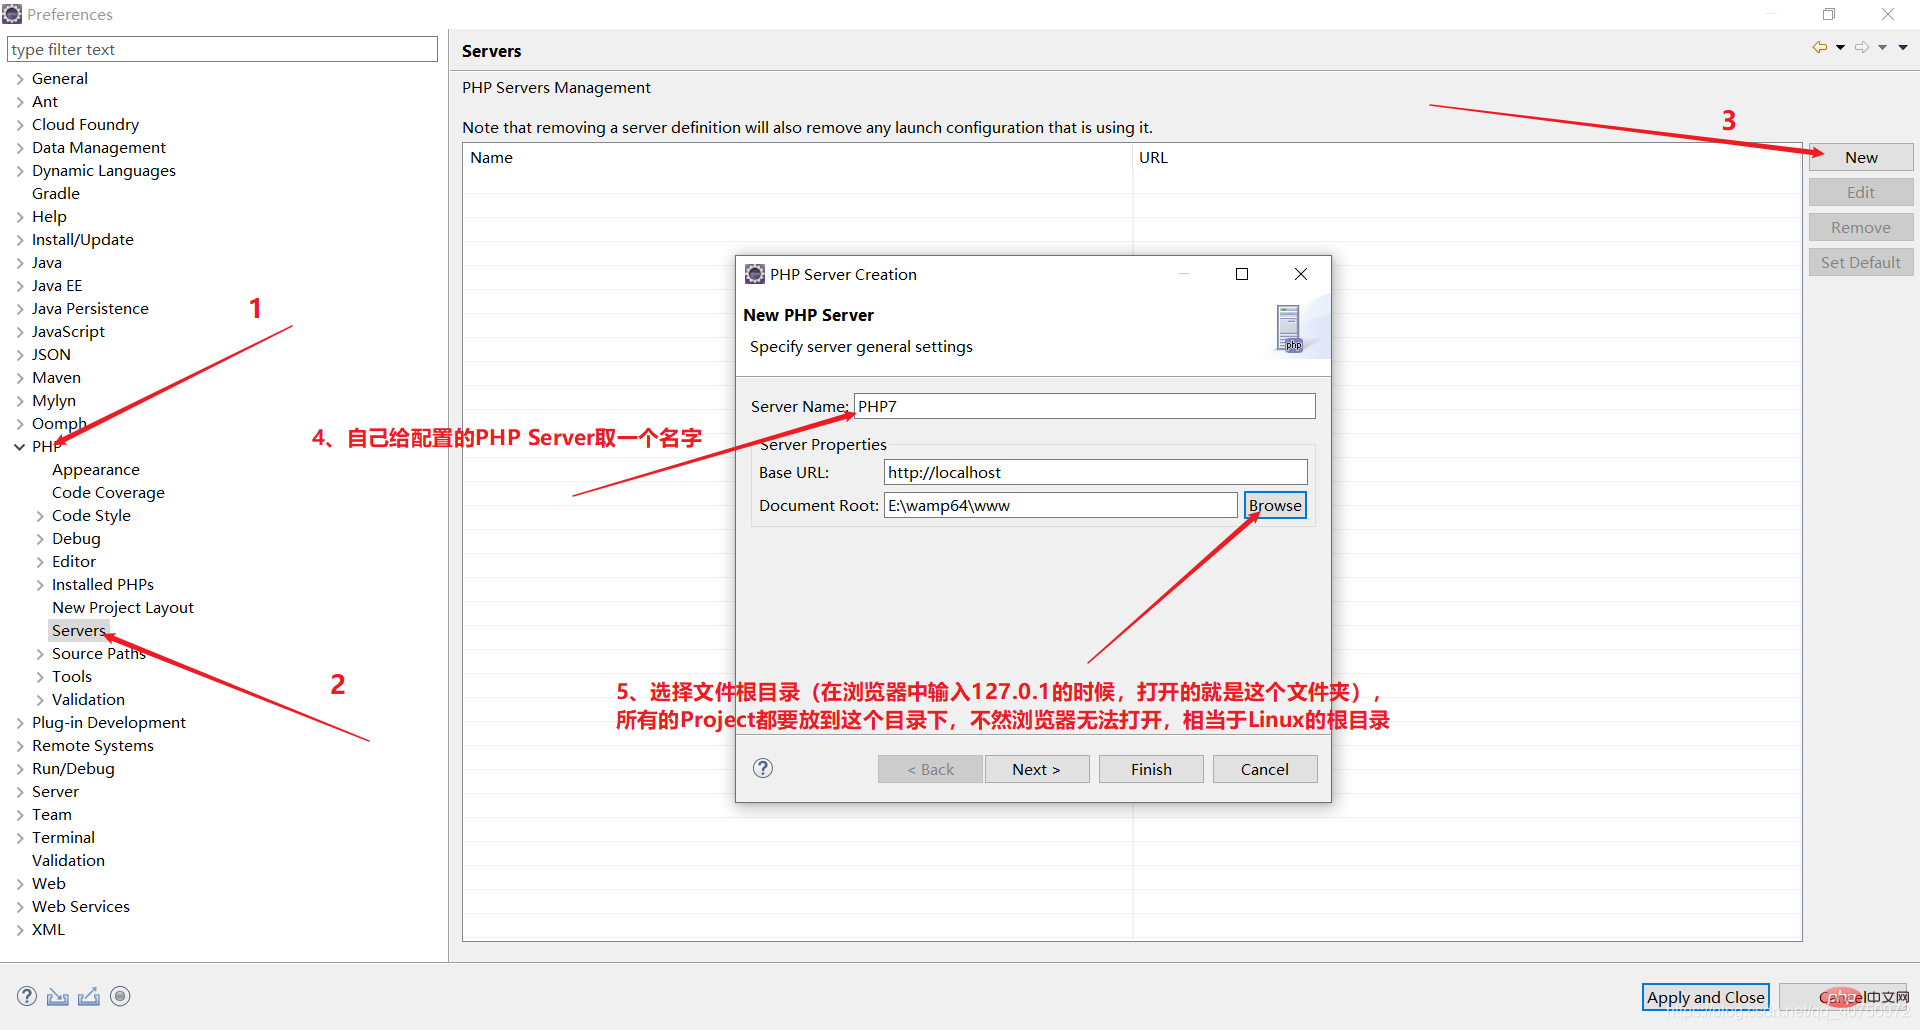Image resolution: width=1920 pixels, height=1030 pixels.
Task: Close the PHP Server Creation dialog
Action: [x=1301, y=274]
